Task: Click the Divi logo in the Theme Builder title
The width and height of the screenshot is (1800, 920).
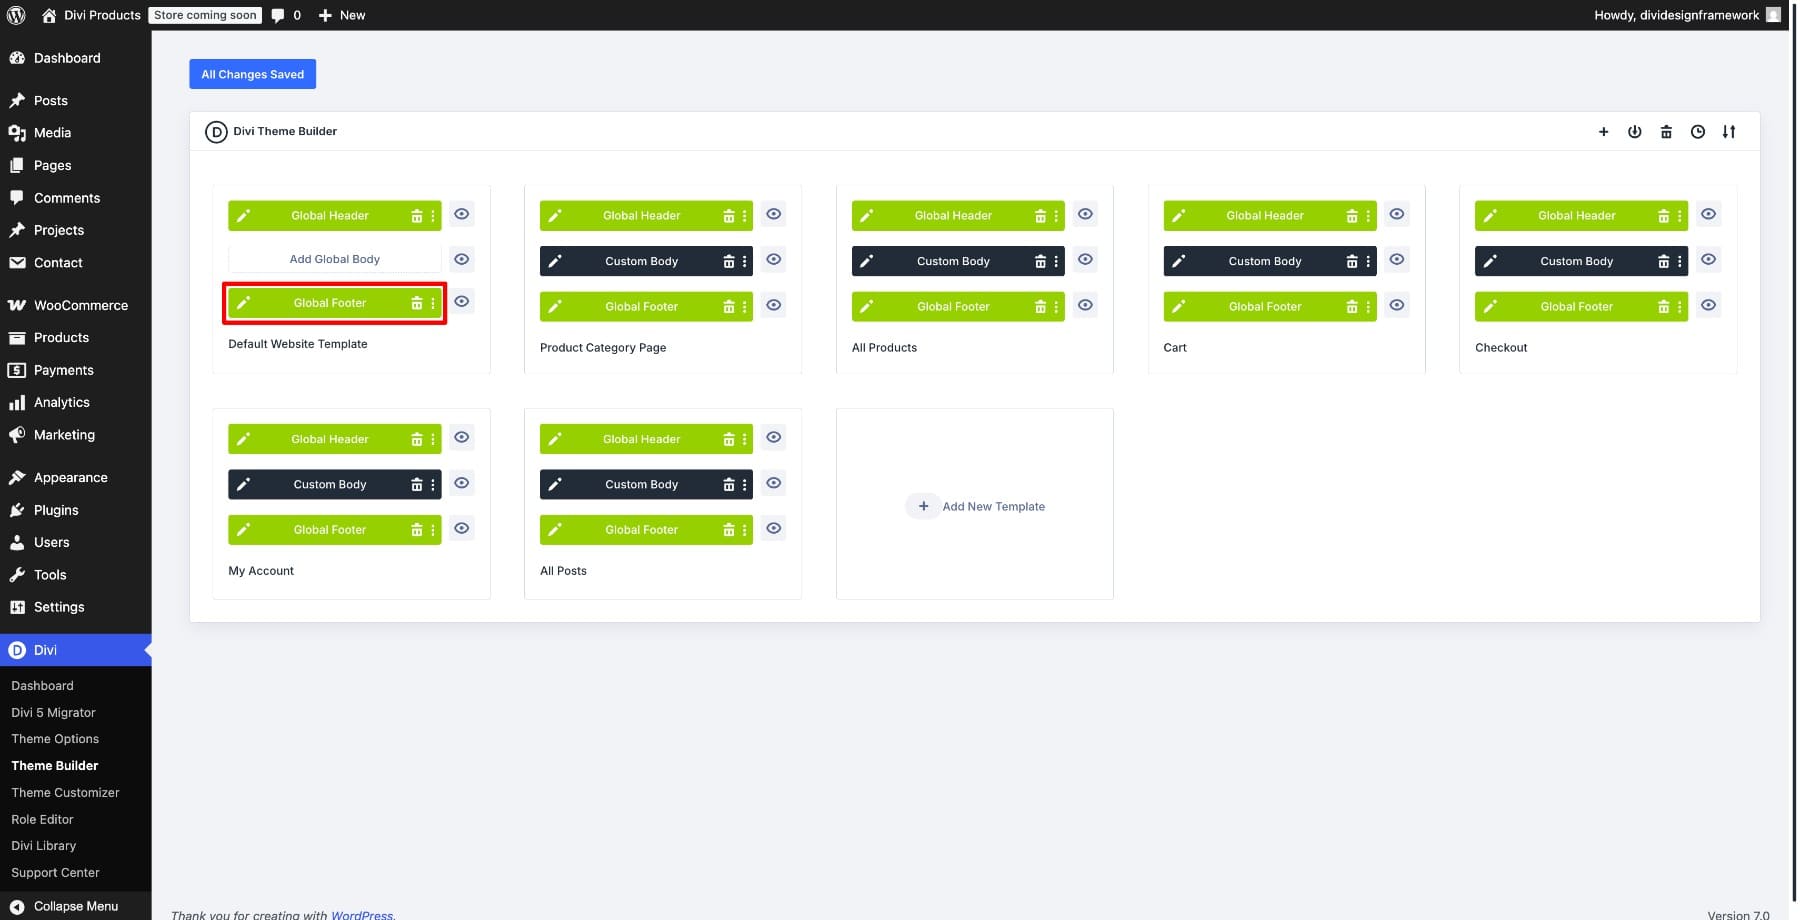Action: coord(216,132)
